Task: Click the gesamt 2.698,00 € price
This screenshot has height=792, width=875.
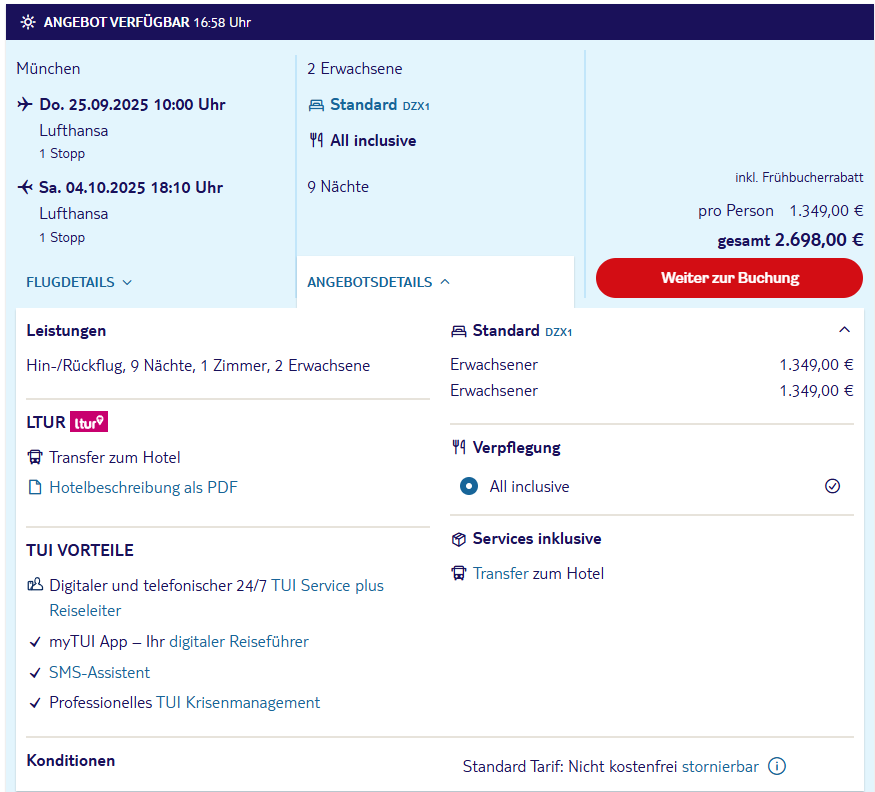Action: click(790, 240)
